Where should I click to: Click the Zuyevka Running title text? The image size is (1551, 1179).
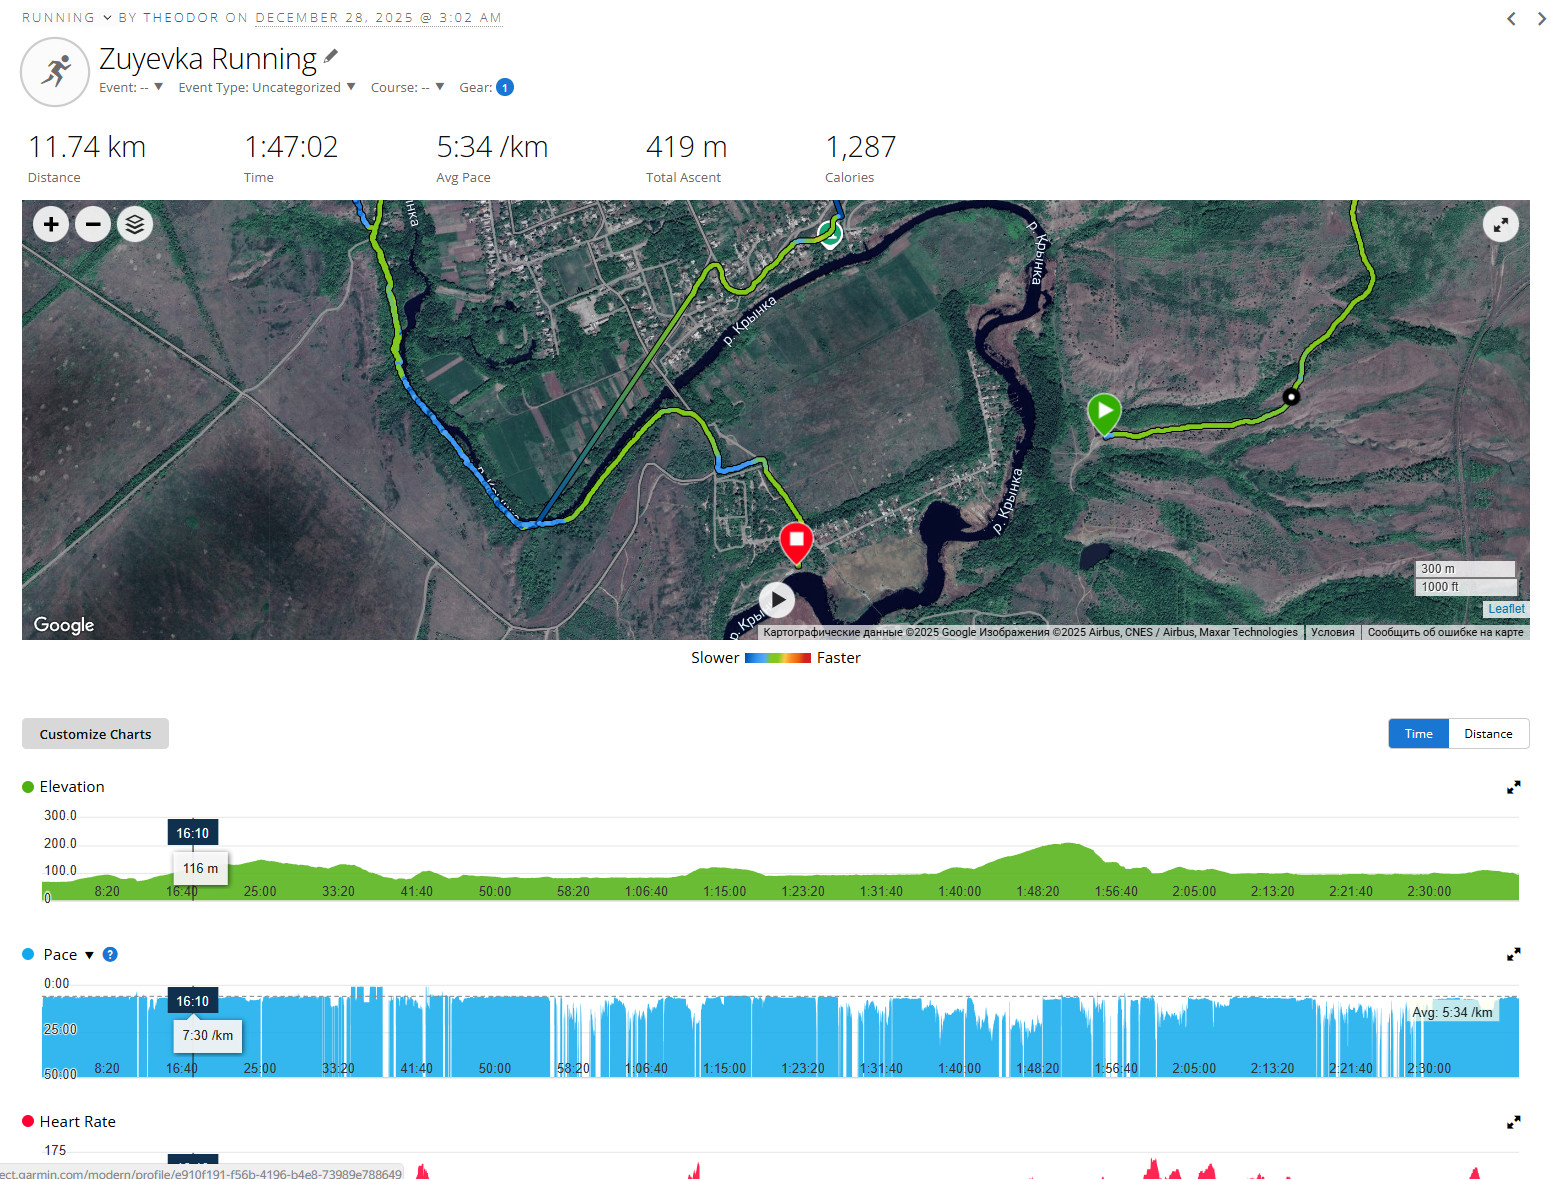(208, 59)
